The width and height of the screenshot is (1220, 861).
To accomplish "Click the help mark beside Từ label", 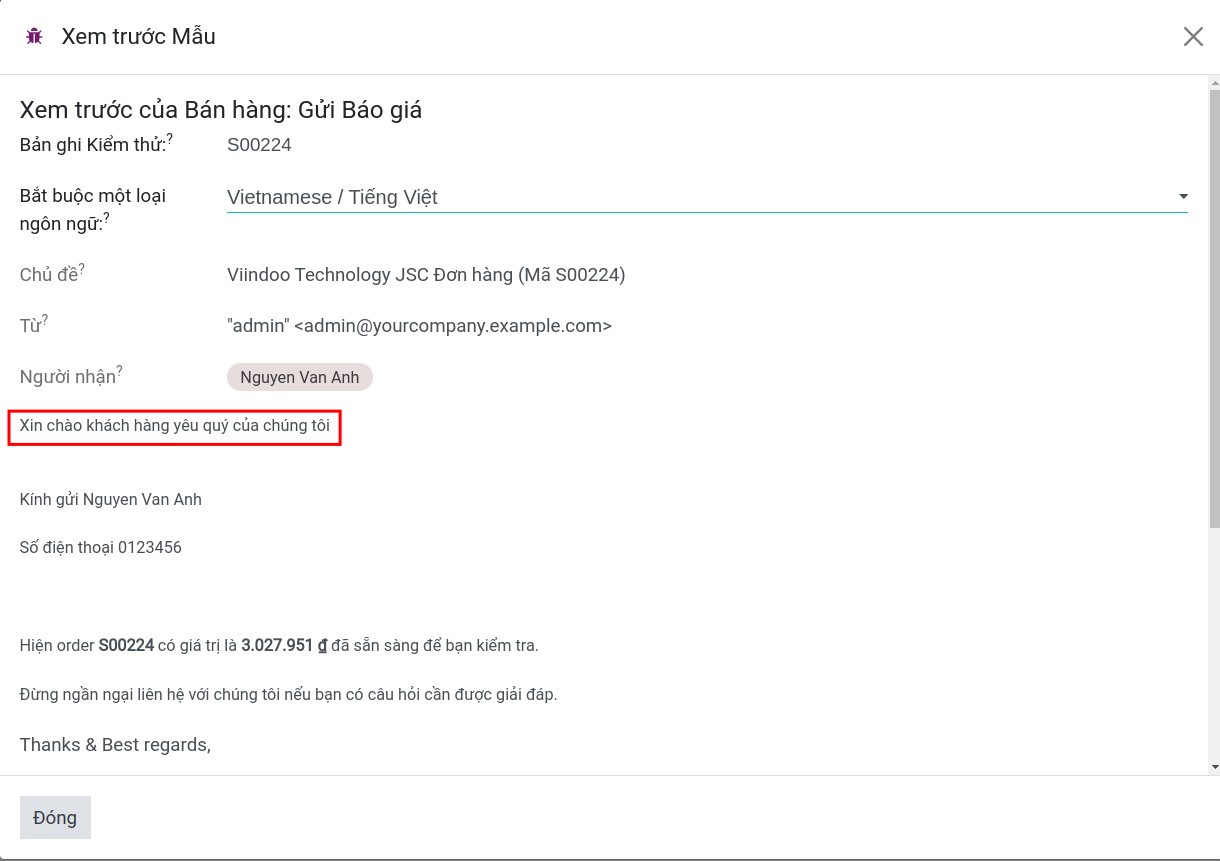I will 45,320.
